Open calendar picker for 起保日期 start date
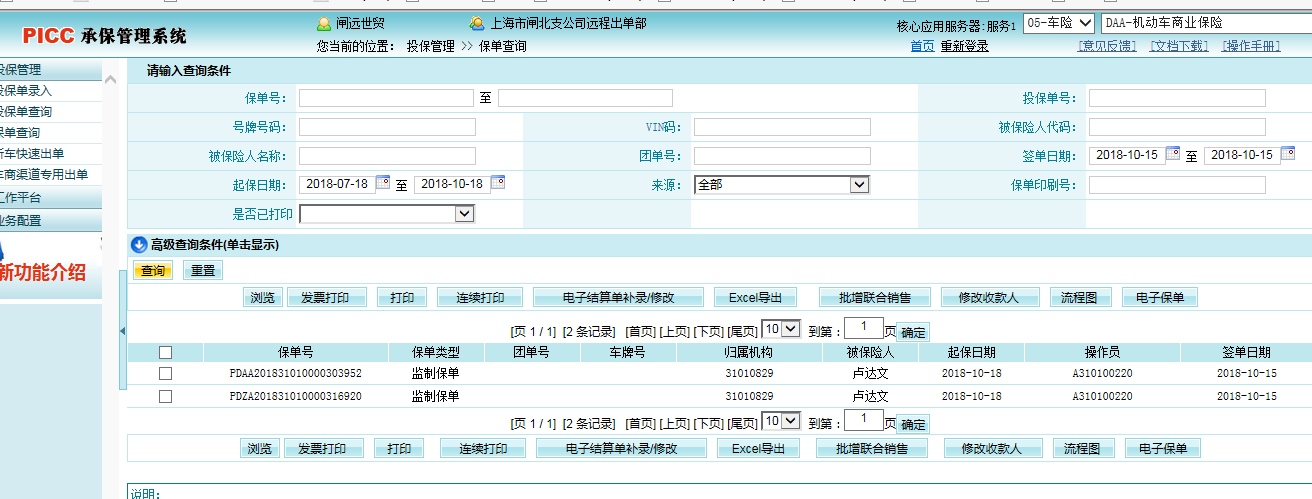The width and height of the screenshot is (1312, 499). point(382,183)
